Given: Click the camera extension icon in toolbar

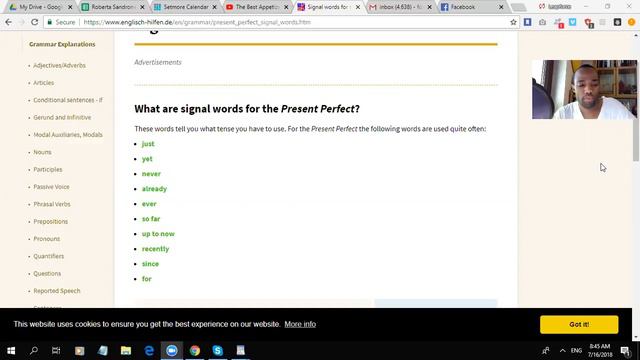Looking at the screenshot, I should (x=542, y=22).
